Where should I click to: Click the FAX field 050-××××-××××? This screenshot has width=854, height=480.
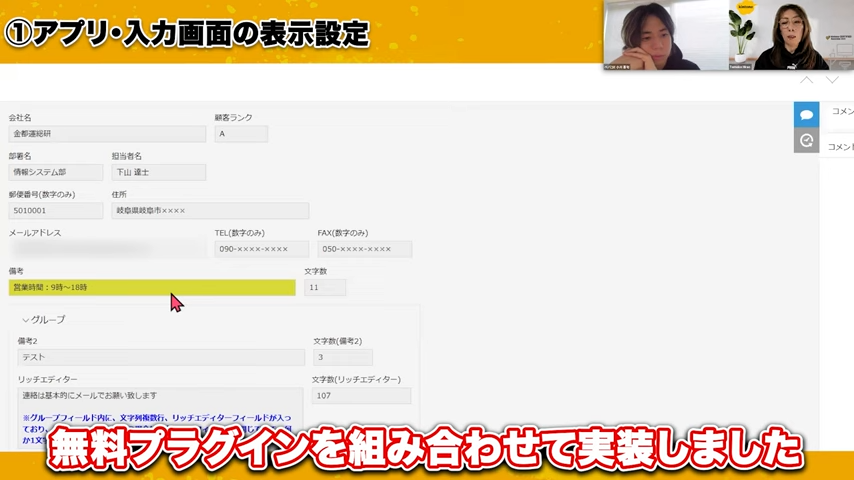364,249
